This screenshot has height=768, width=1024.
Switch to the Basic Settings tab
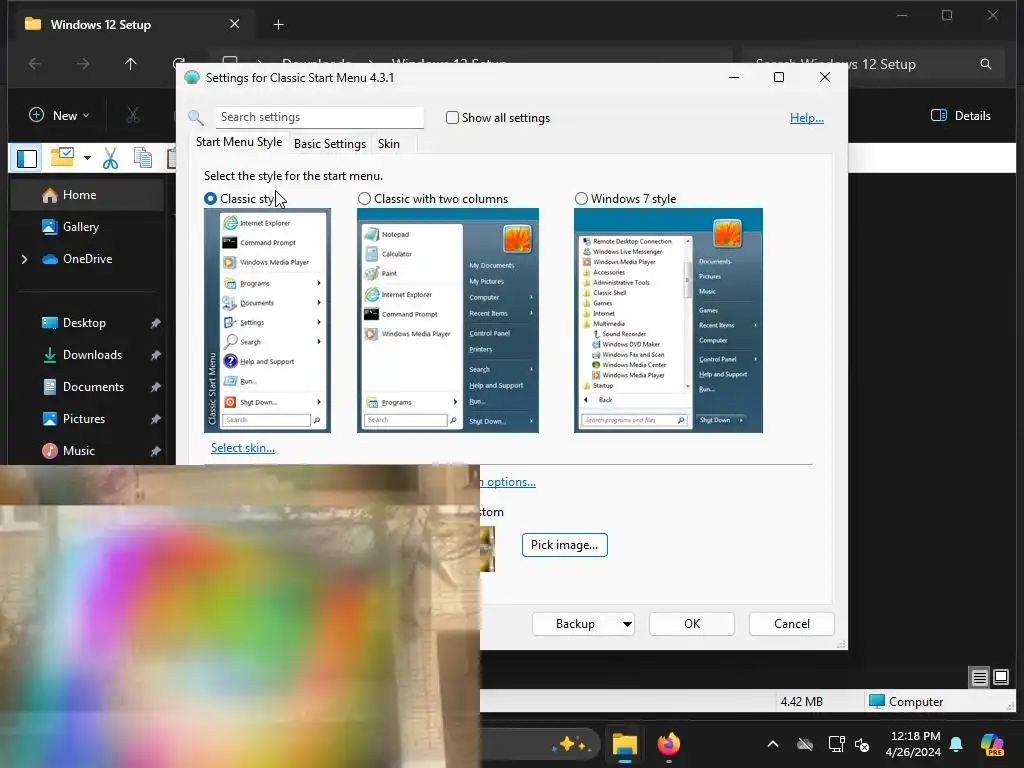[330, 144]
